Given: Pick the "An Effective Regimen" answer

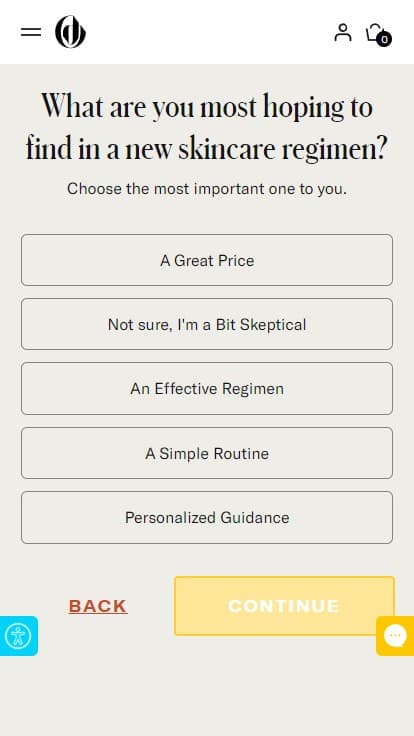Looking at the screenshot, I should 207,389.
